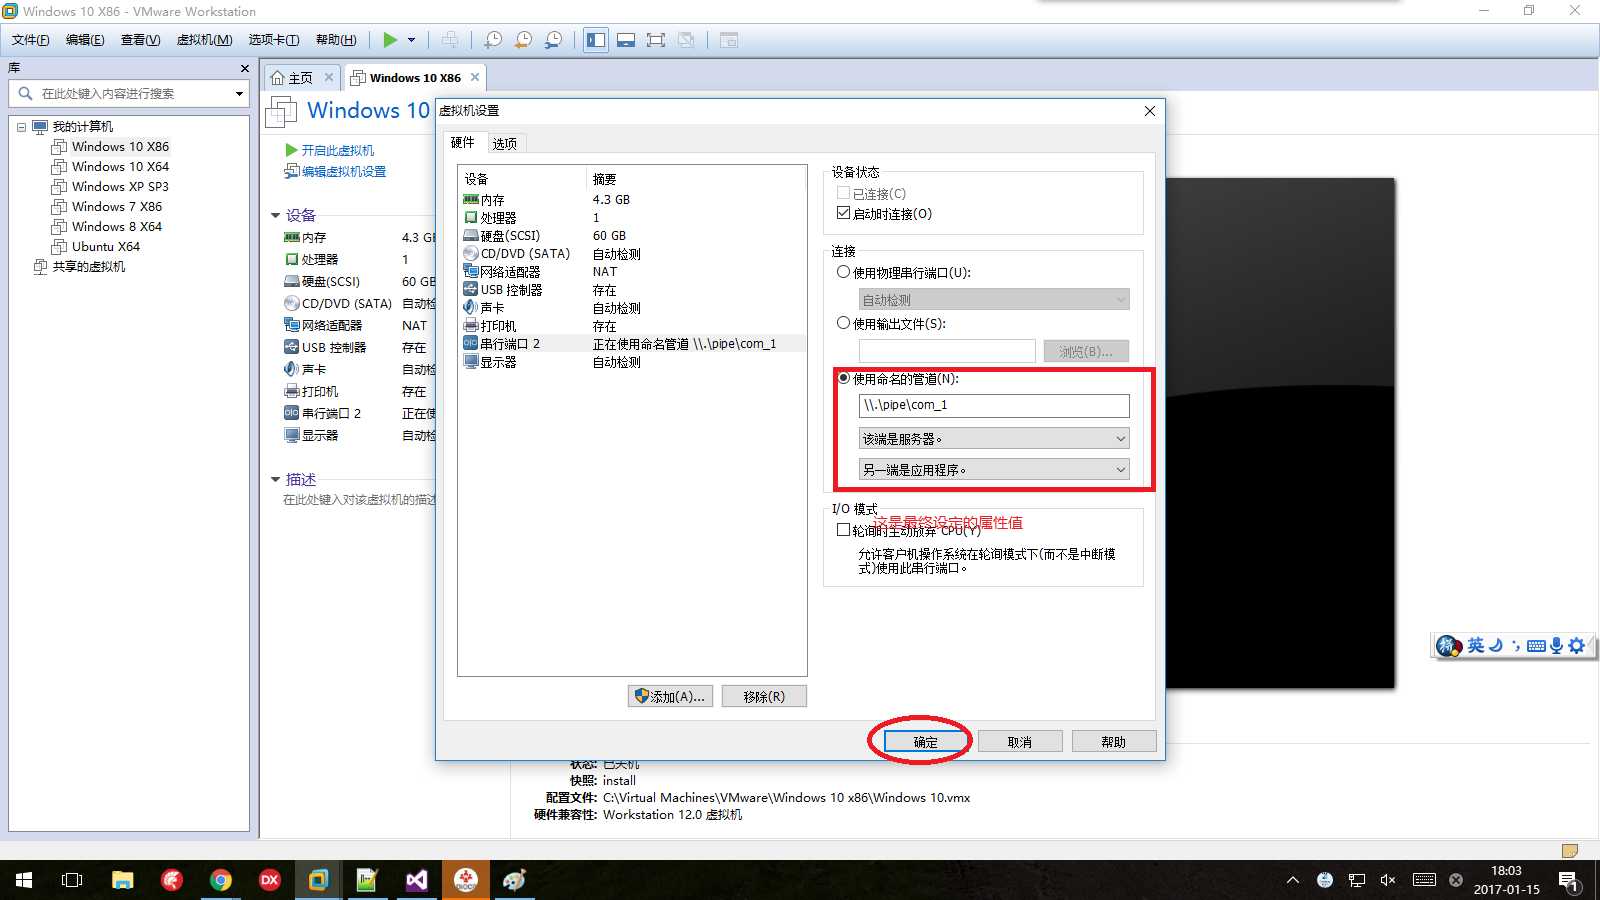Open Chrome from the taskbar
Image resolution: width=1600 pixels, height=900 pixels.
point(221,880)
